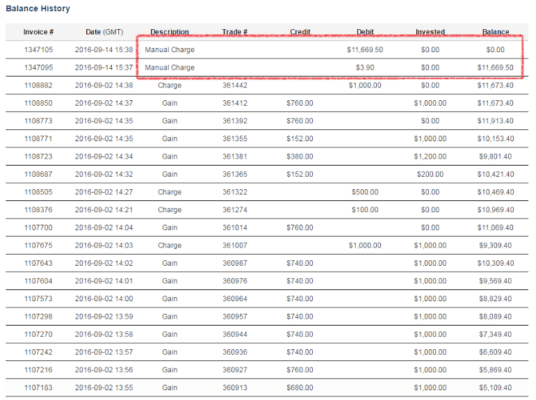Click the Description column header
This screenshot has width=536, height=400.
[170, 32]
